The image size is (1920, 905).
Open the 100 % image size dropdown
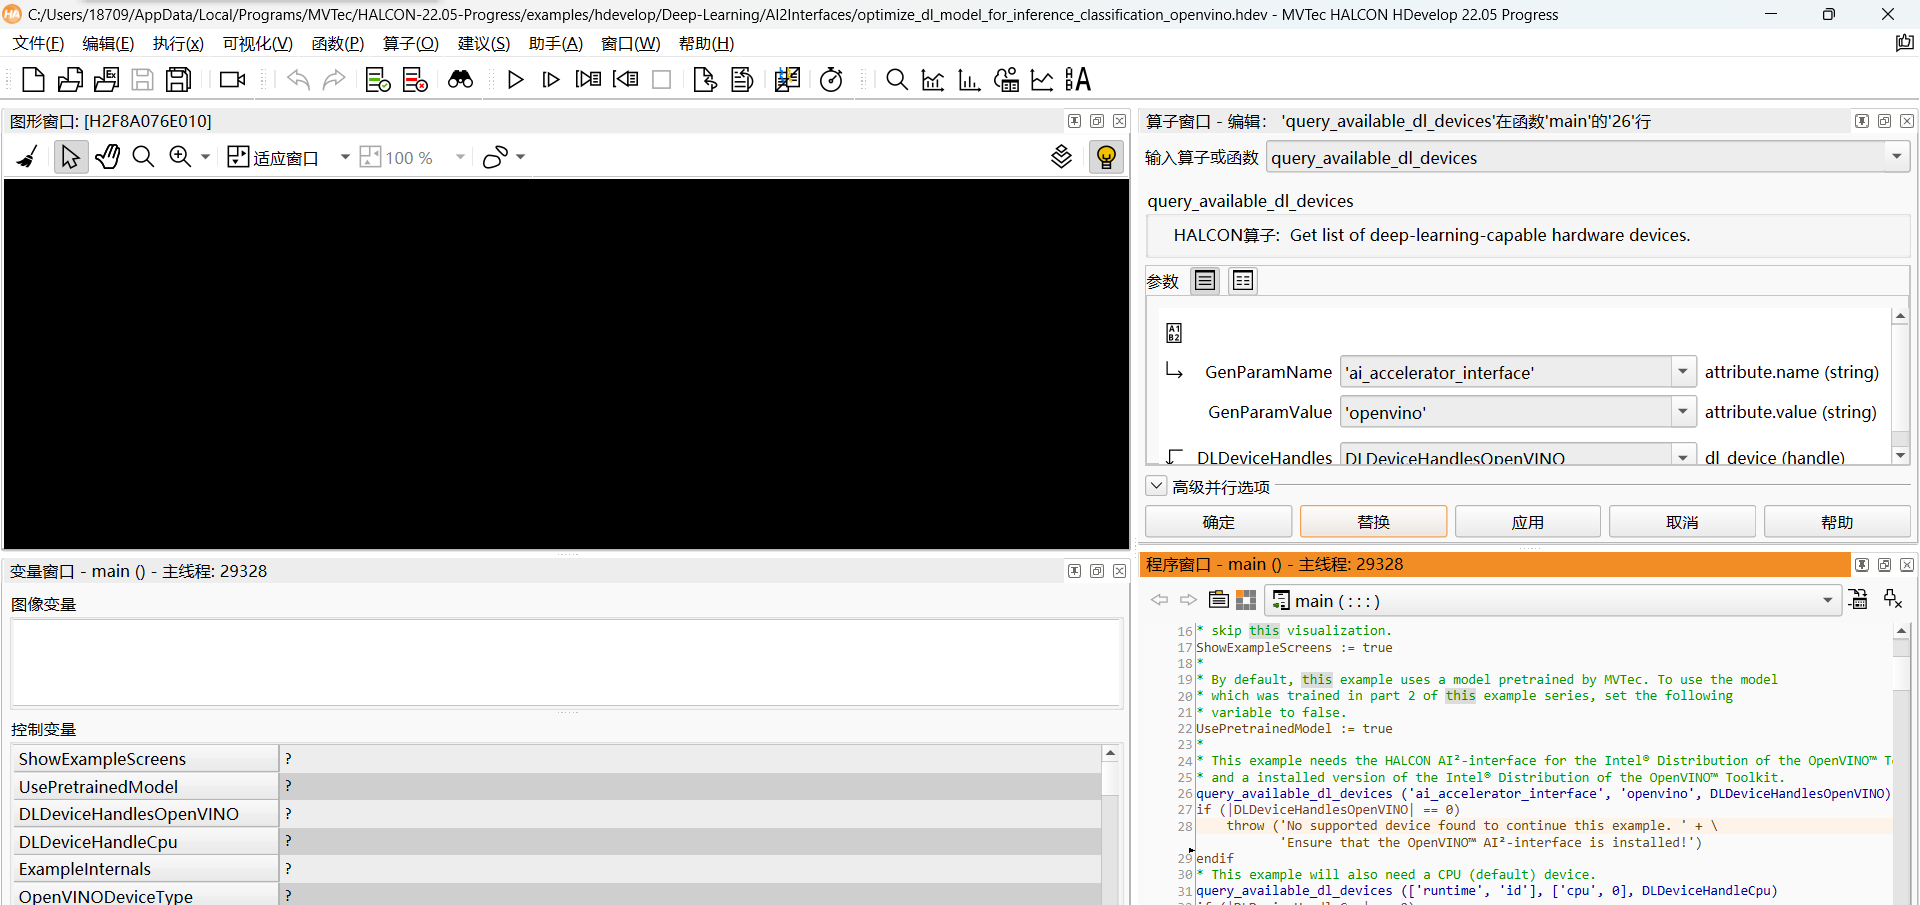[x=460, y=157]
